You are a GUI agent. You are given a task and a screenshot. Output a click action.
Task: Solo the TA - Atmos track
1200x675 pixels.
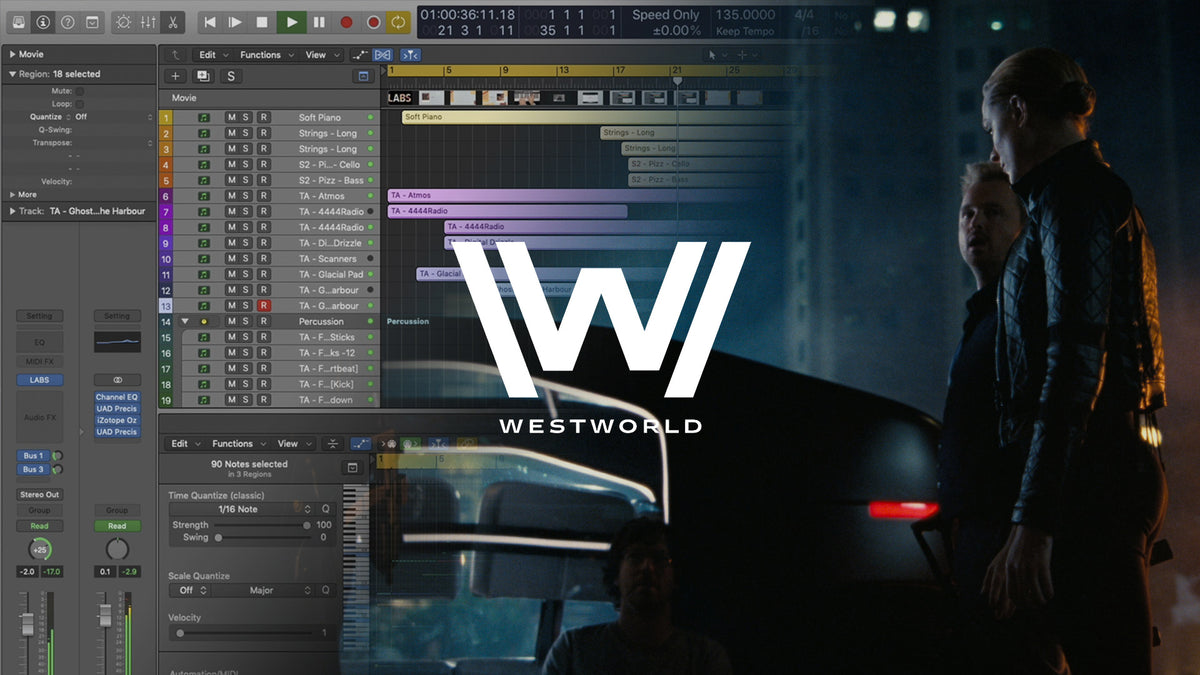point(246,196)
